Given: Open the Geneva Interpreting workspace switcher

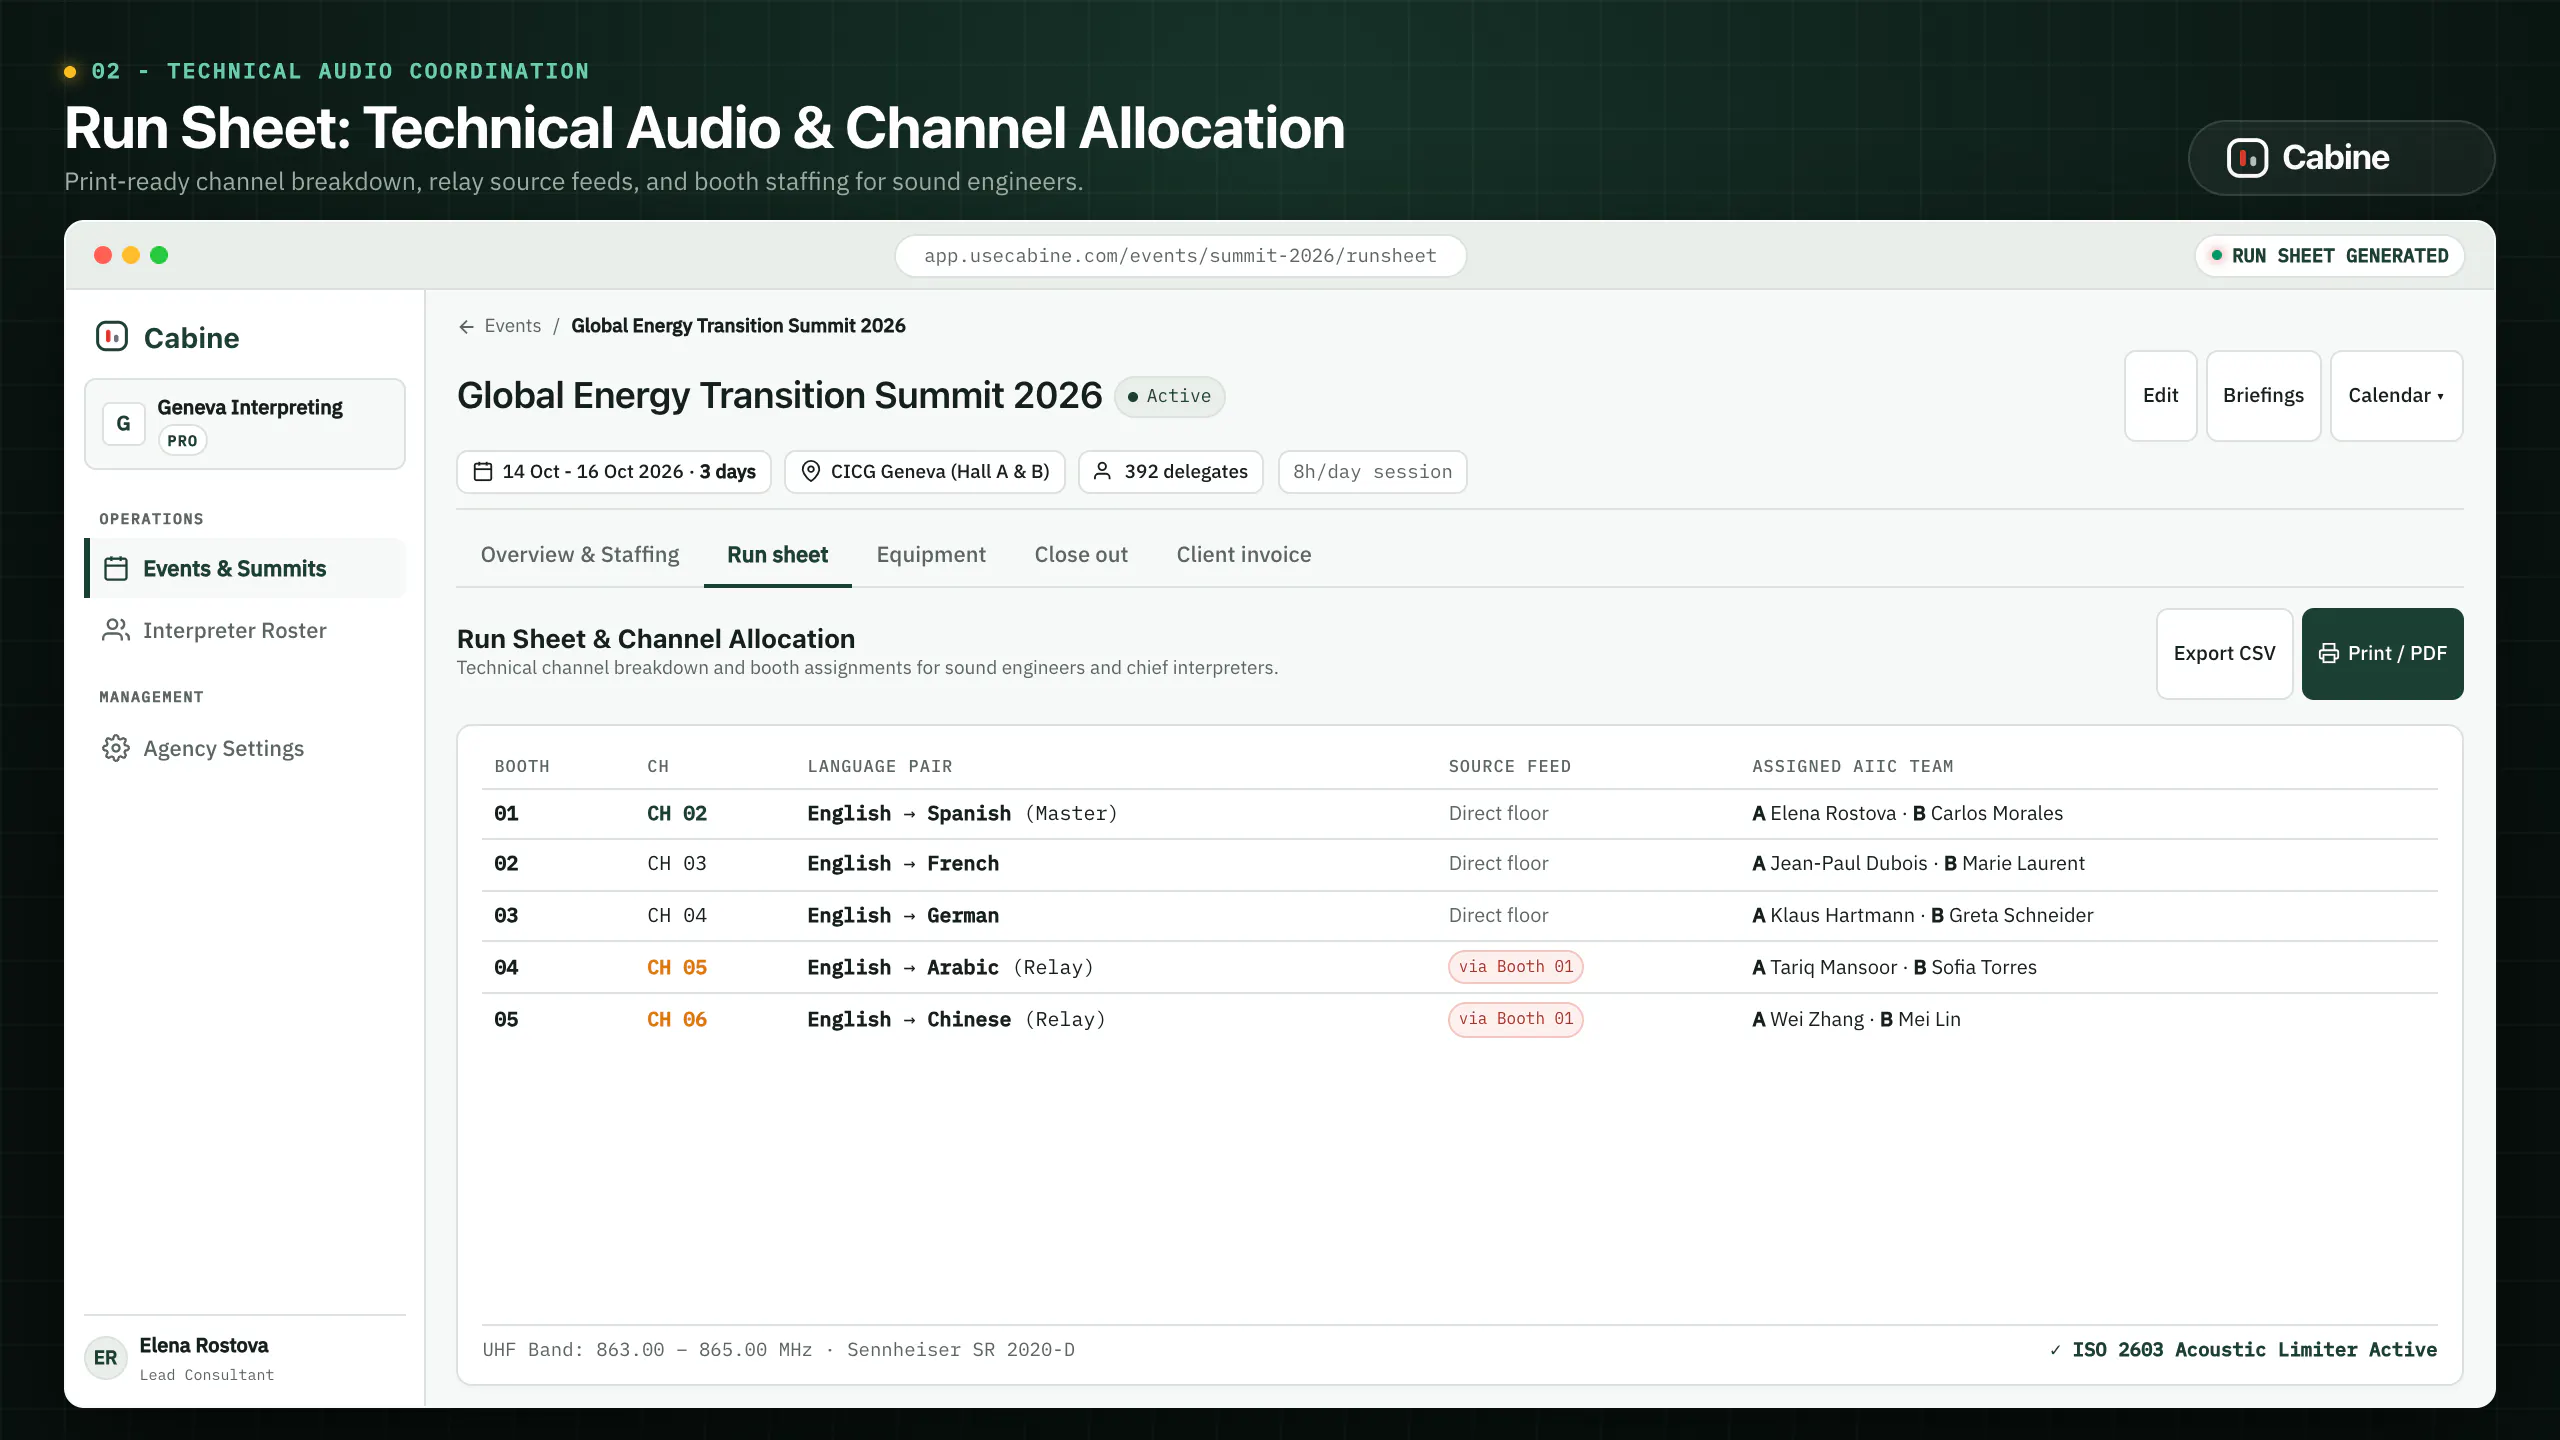Looking at the screenshot, I should pyautogui.click(x=245, y=423).
